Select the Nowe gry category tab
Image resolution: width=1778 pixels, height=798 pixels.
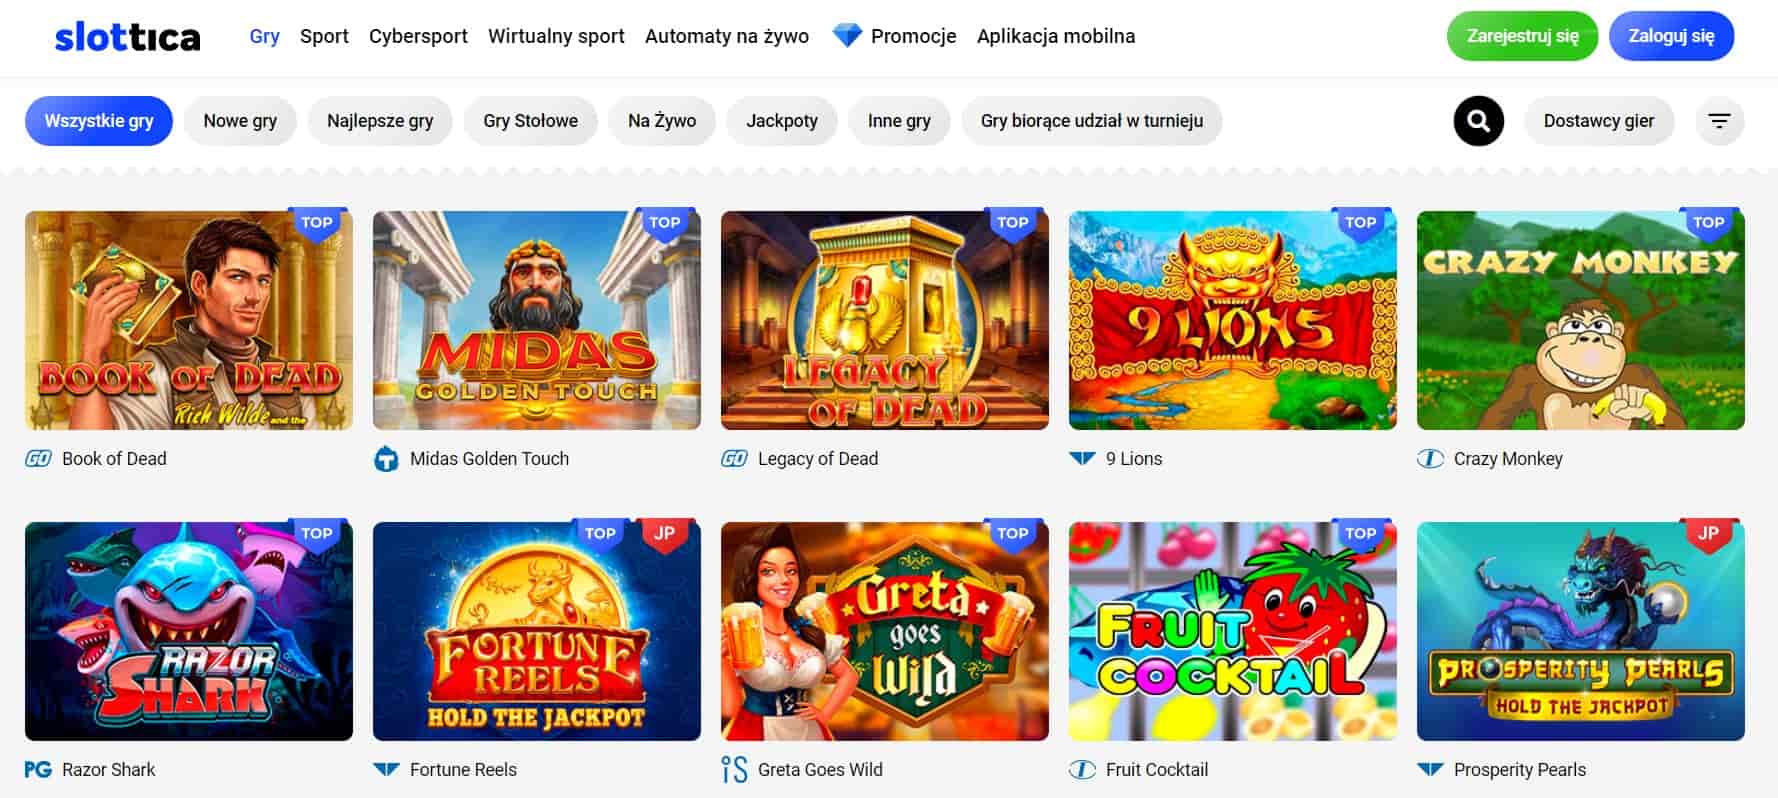pyautogui.click(x=240, y=121)
